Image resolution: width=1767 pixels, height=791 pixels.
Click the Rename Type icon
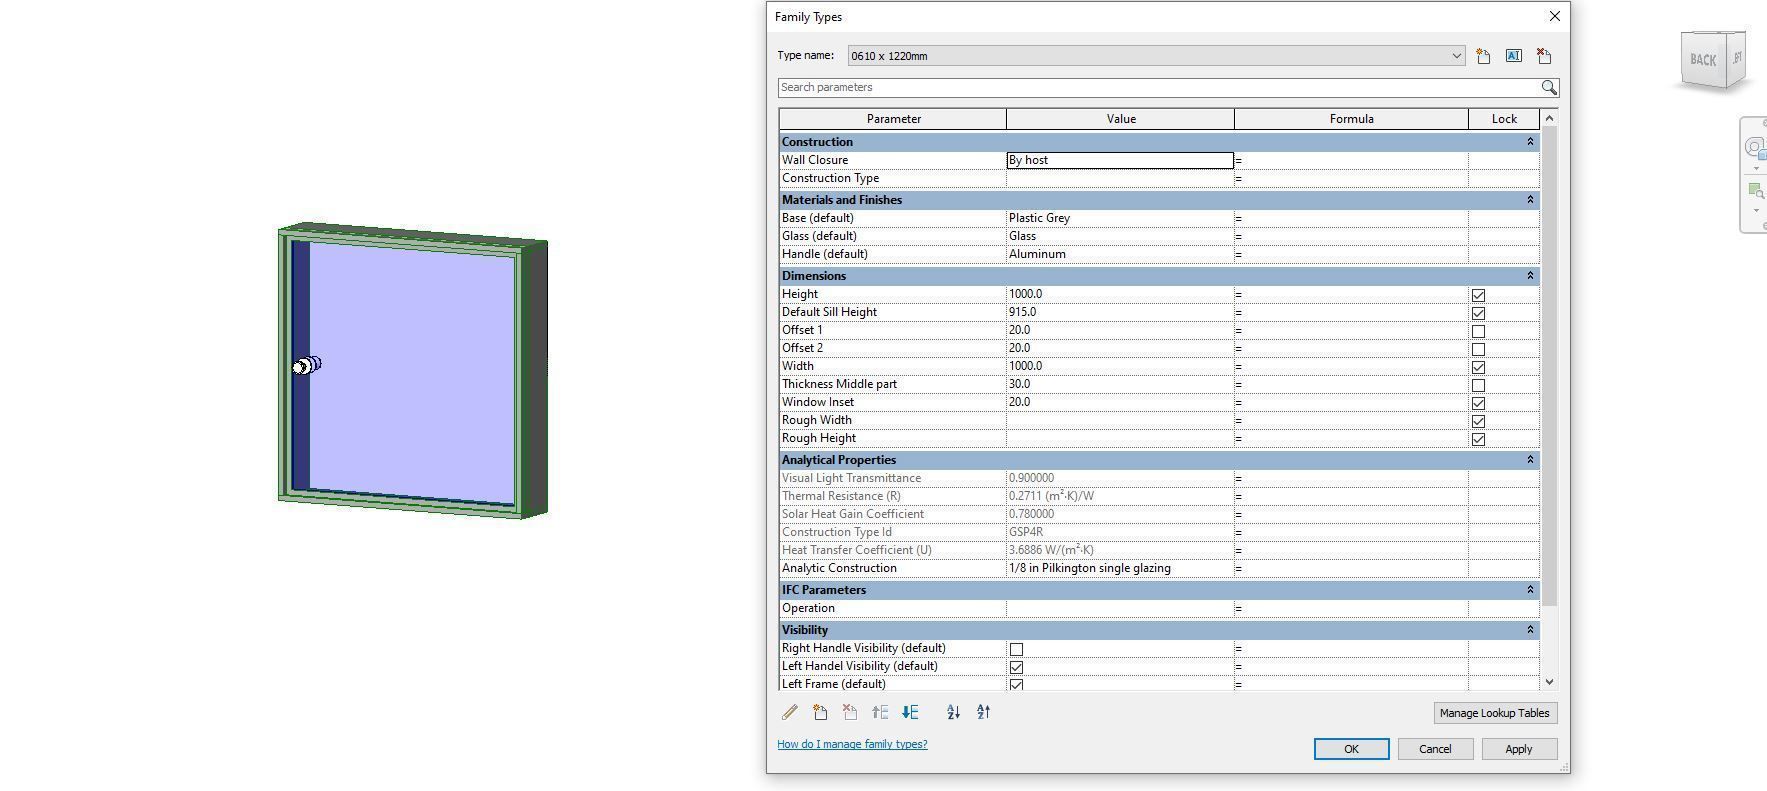(x=1514, y=56)
